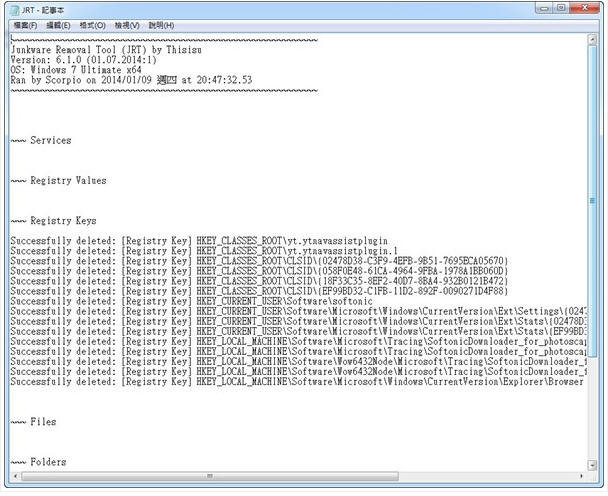Viewport: 608px width, 496px height.
Task: Click the "~~~ Services" heading
Action: coord(41,140)
